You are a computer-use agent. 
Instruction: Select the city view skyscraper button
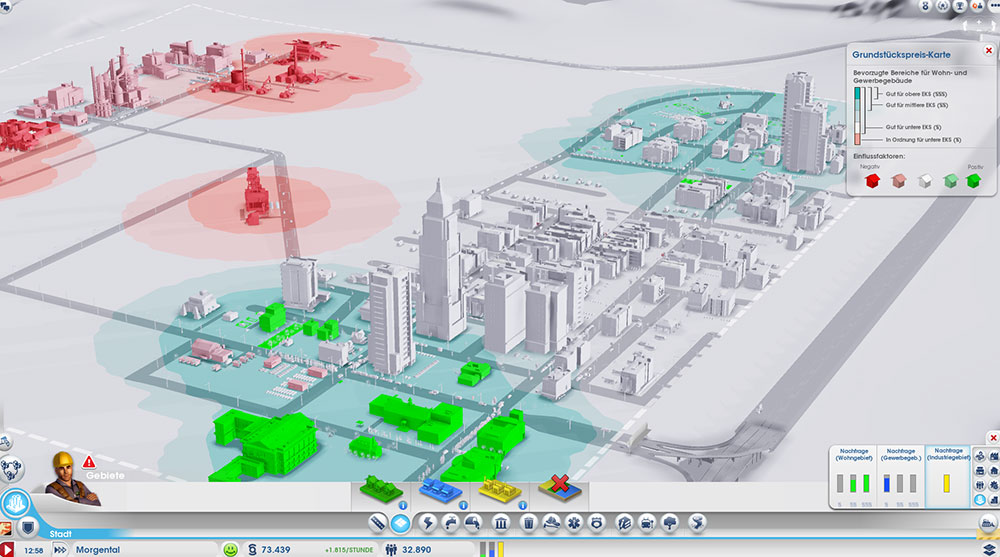point(15,504)
